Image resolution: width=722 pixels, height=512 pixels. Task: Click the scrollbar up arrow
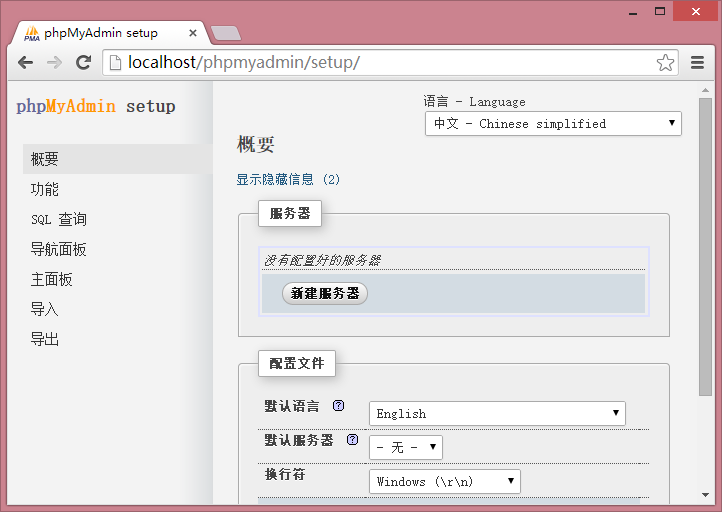tap(705, 90)
